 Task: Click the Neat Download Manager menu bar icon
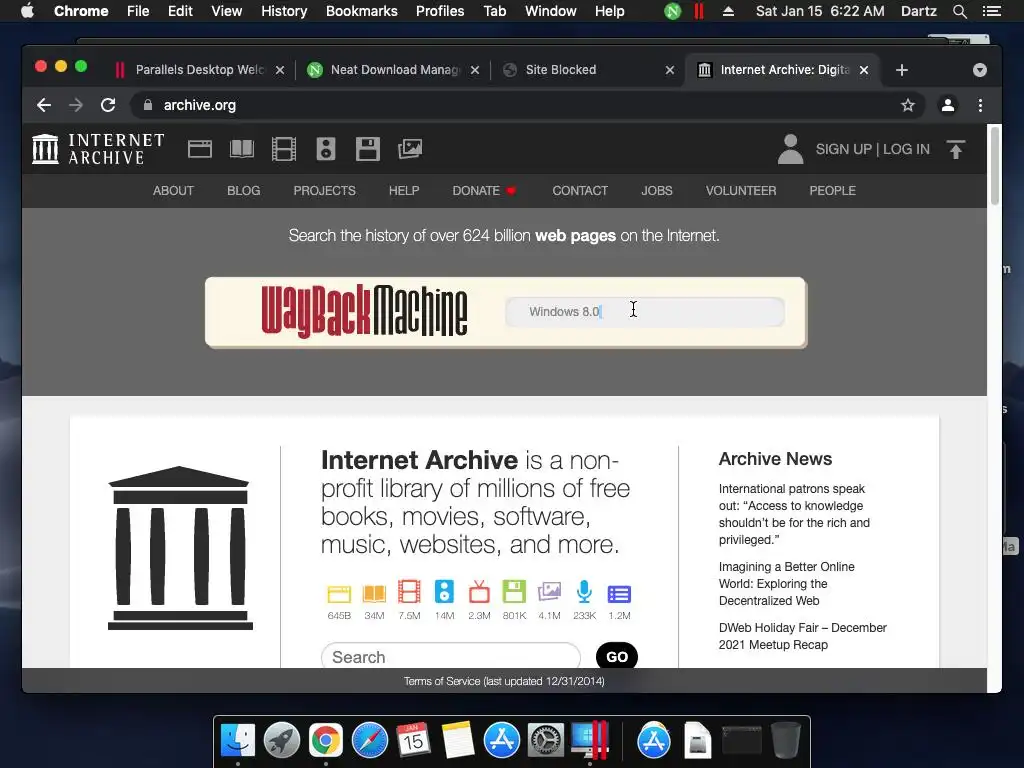pyautogui.click(x=673, y=11)
